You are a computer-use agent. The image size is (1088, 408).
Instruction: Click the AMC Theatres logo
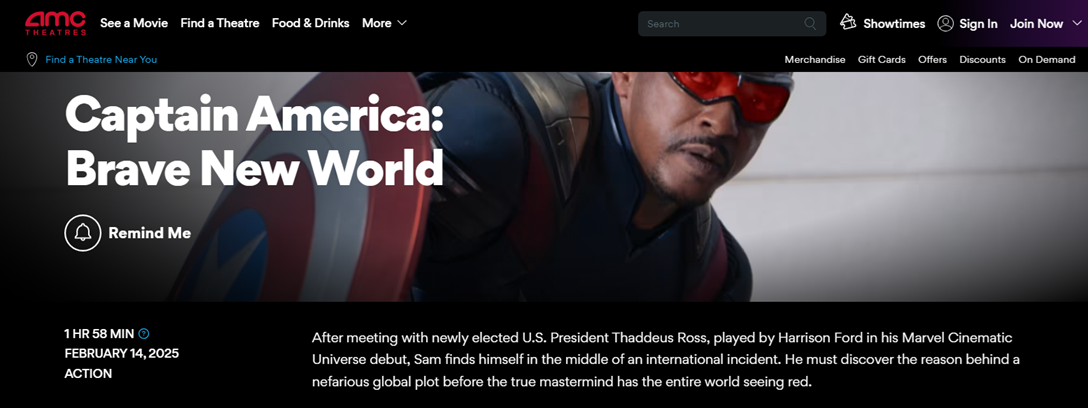(56, 23)
